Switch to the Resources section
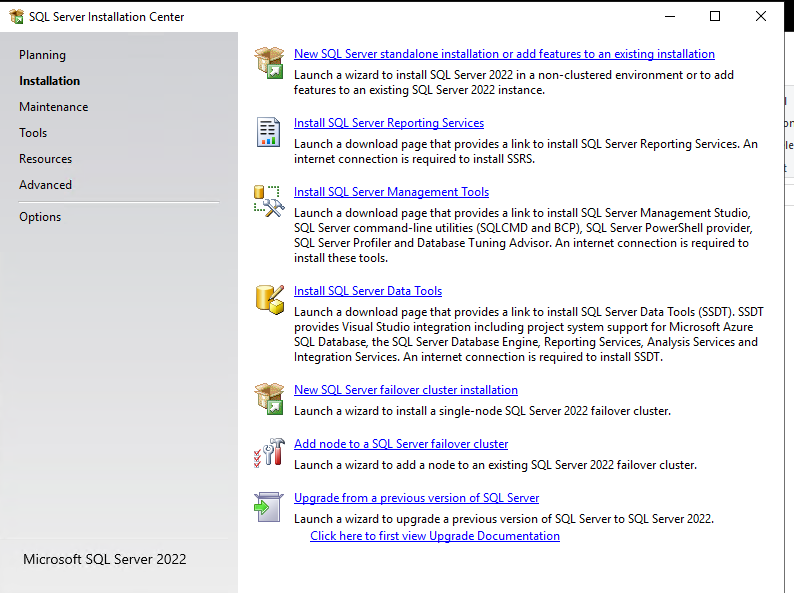The image size is (794, 593). 46,159
